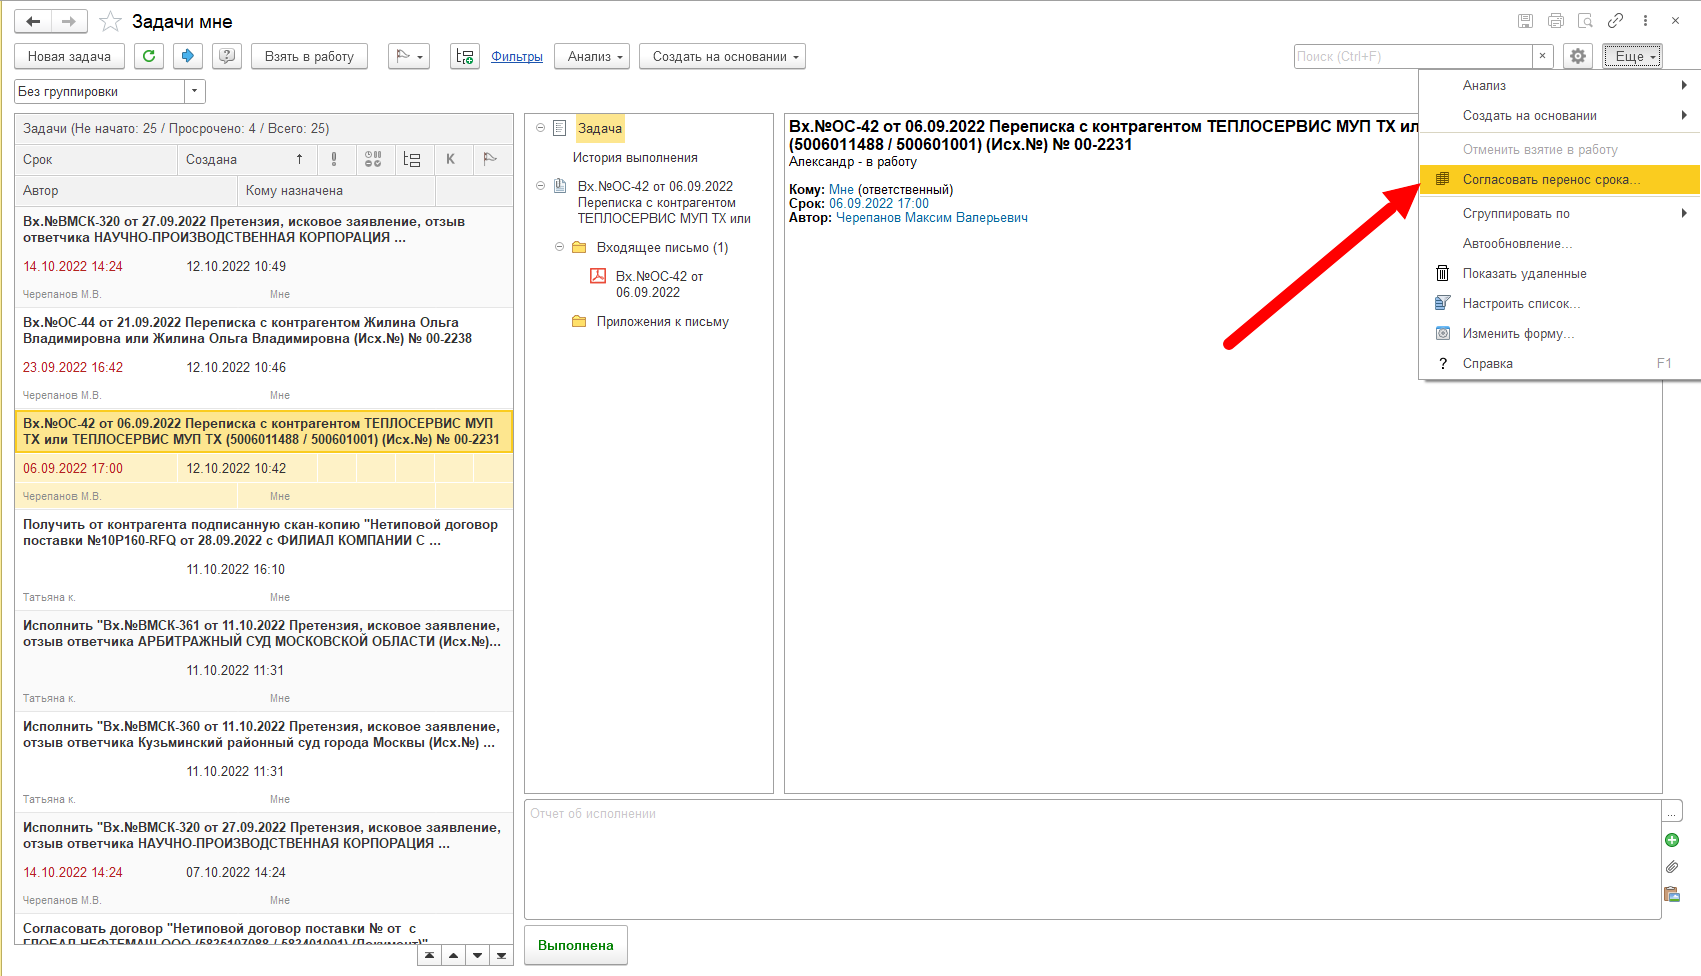Image resolution: width=1701 pixels, height=976 pixels.
Task: Click the question mark toolbar icon
Action: 227,56
